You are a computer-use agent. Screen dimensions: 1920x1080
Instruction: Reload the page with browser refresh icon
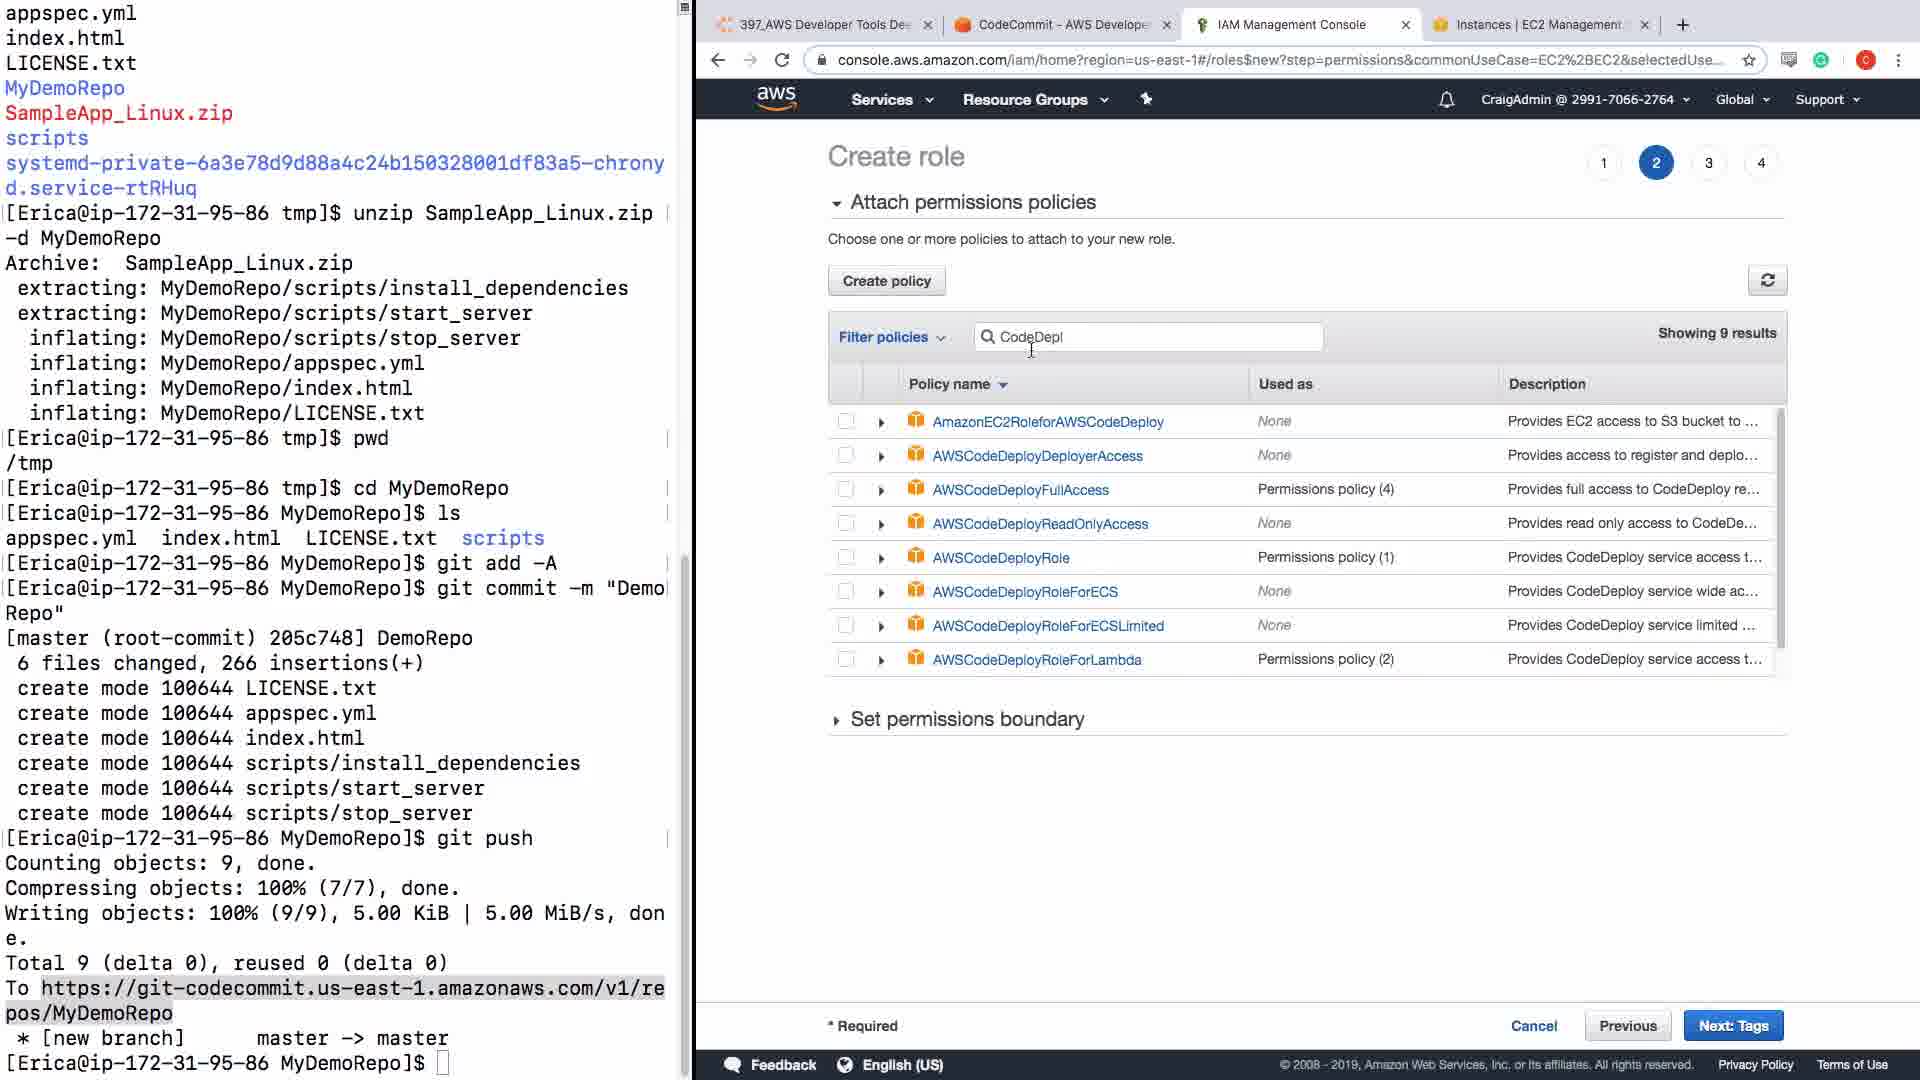coord(782,60)
